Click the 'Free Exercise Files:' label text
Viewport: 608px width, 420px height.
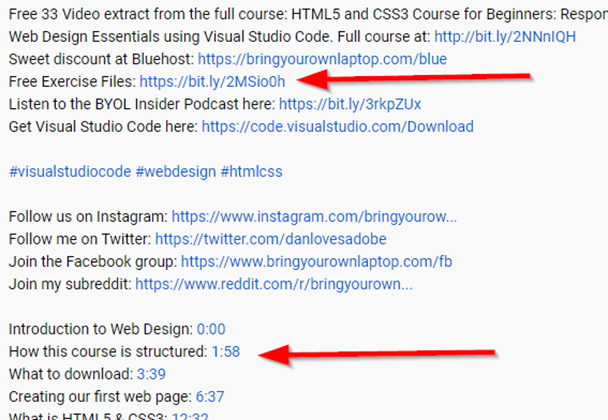coord(73,82)
